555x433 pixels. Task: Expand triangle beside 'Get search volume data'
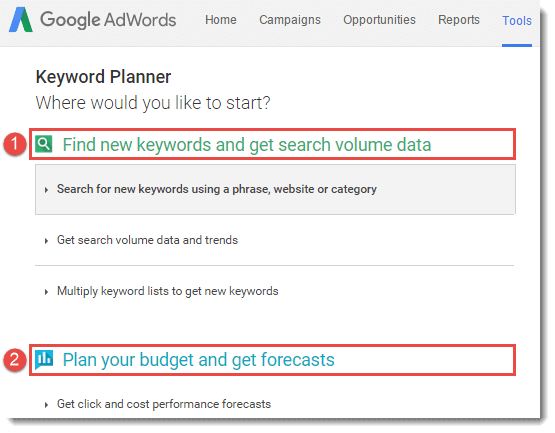(46, 241)
